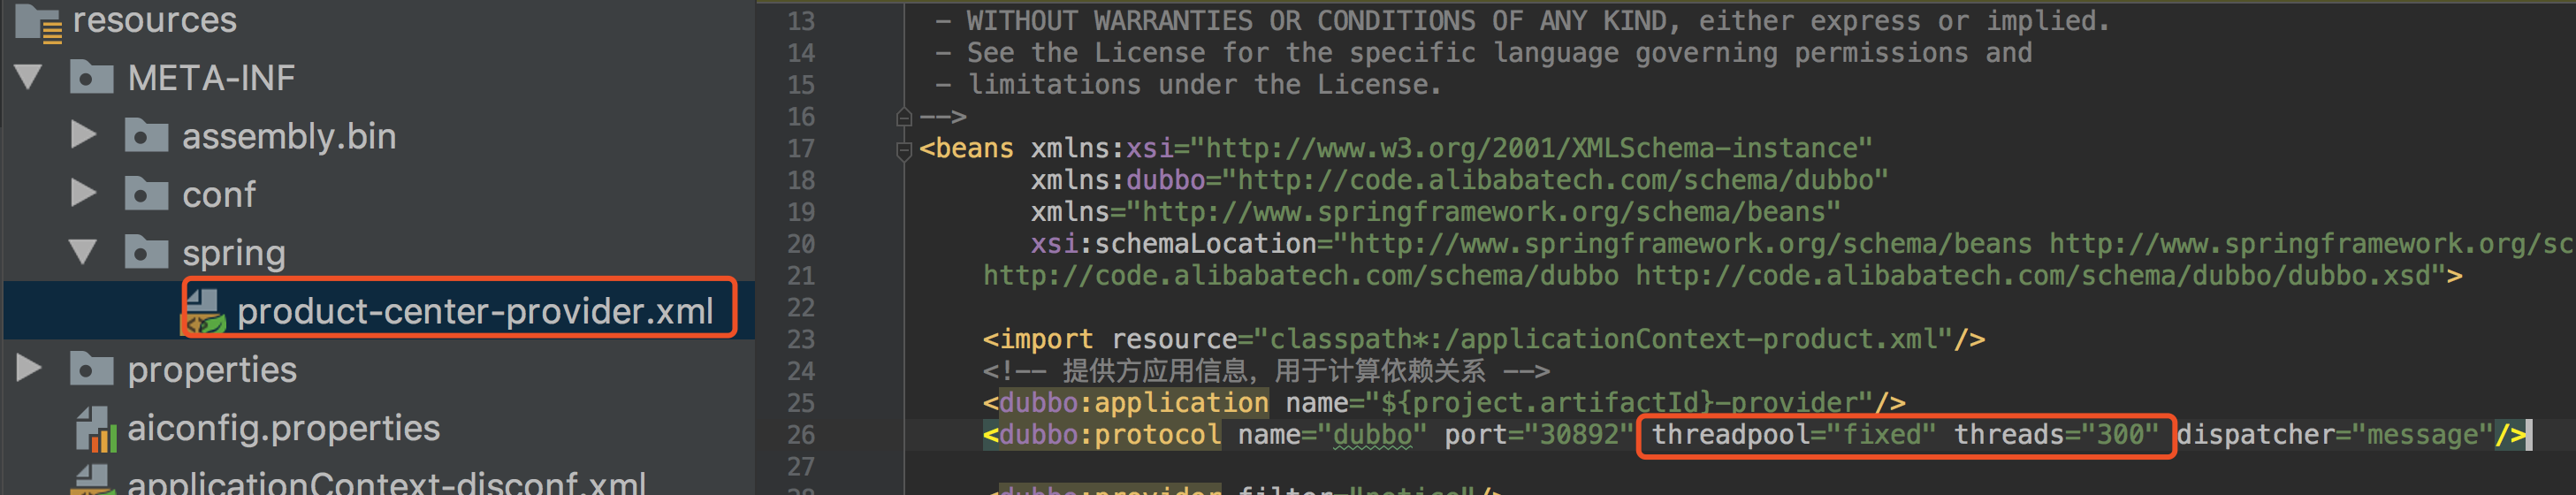
Task: Collapse the spring folder arrow
Action: (84, 252)
